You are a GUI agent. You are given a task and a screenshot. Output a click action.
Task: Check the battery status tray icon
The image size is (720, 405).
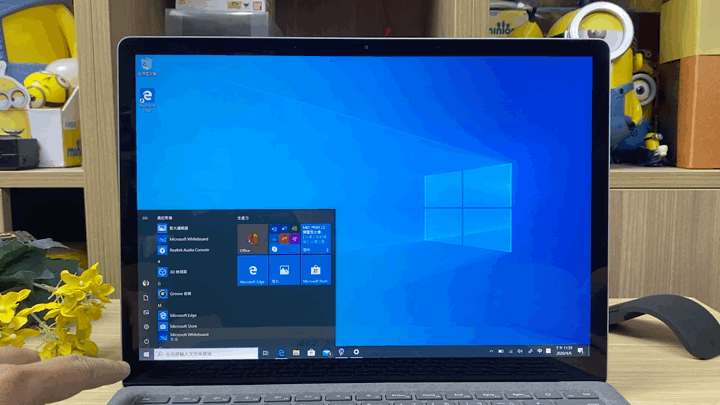[x=501, y=351]
